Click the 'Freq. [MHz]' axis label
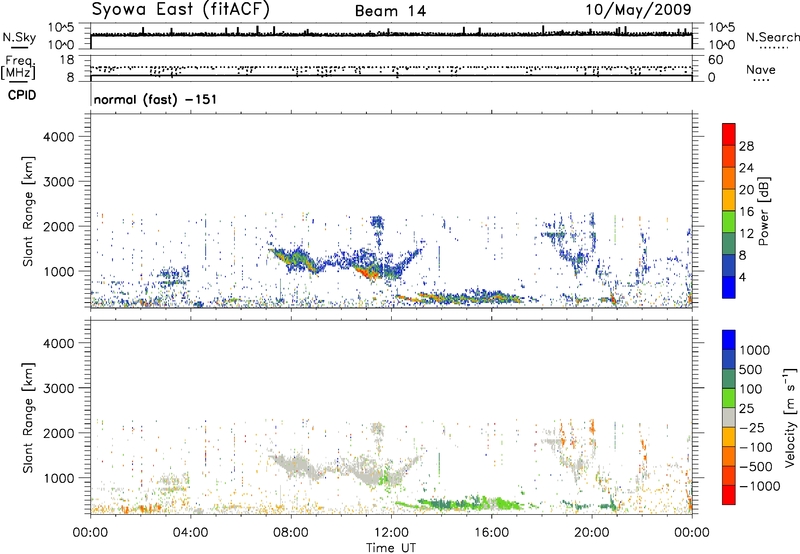Image resolution: width=800 pixels, height=554 pixels. [18, 67]
